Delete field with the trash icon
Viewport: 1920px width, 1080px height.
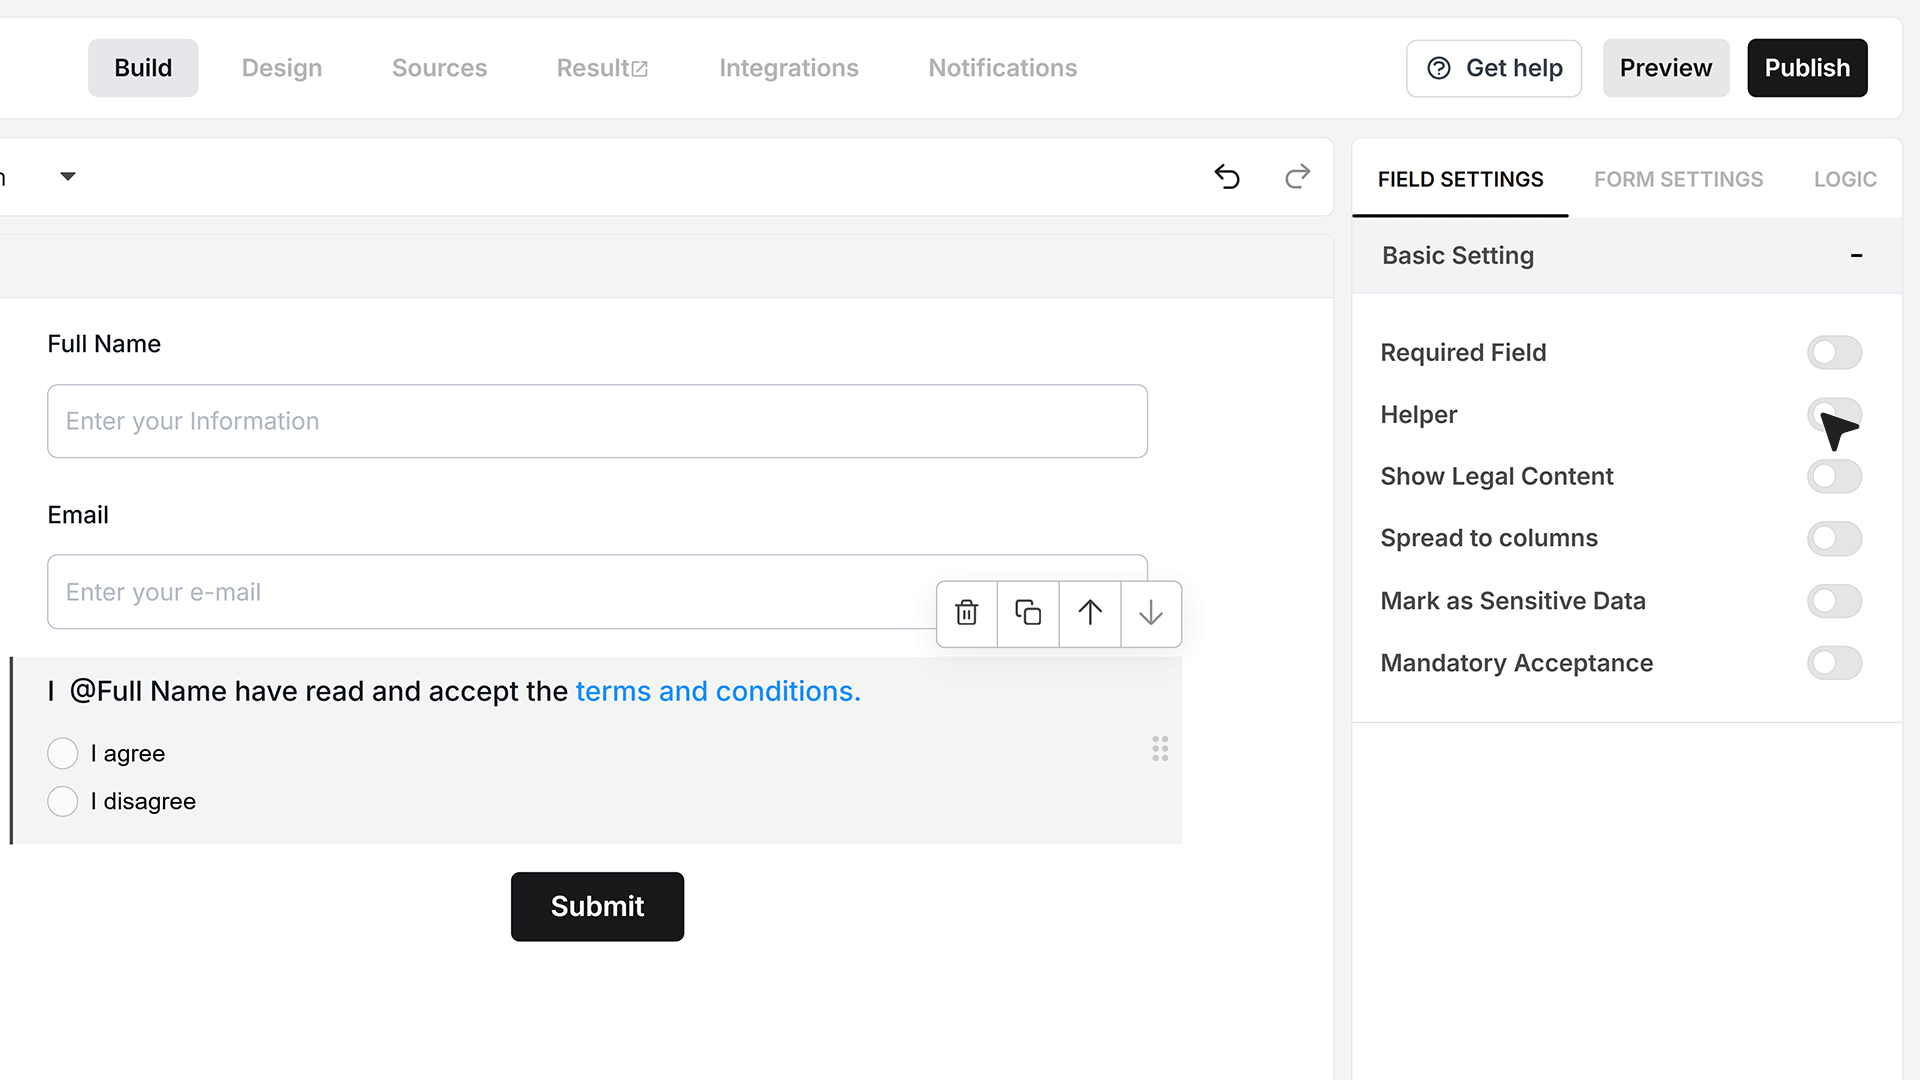(966, 613)
